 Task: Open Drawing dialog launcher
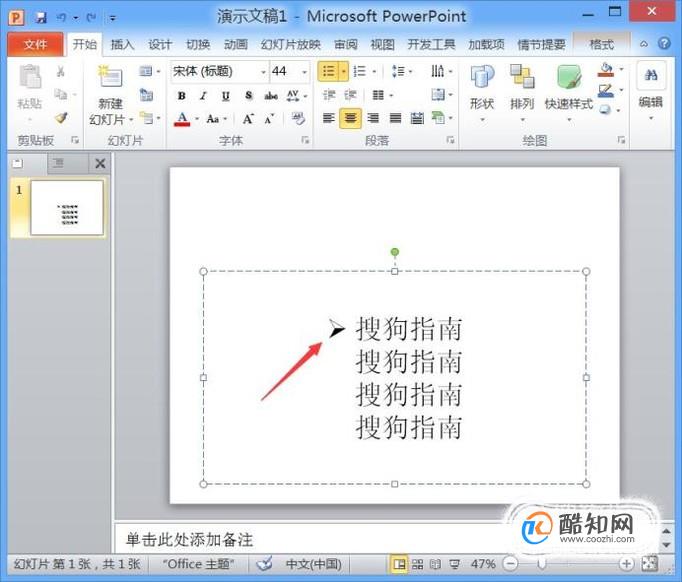point(621,140)
